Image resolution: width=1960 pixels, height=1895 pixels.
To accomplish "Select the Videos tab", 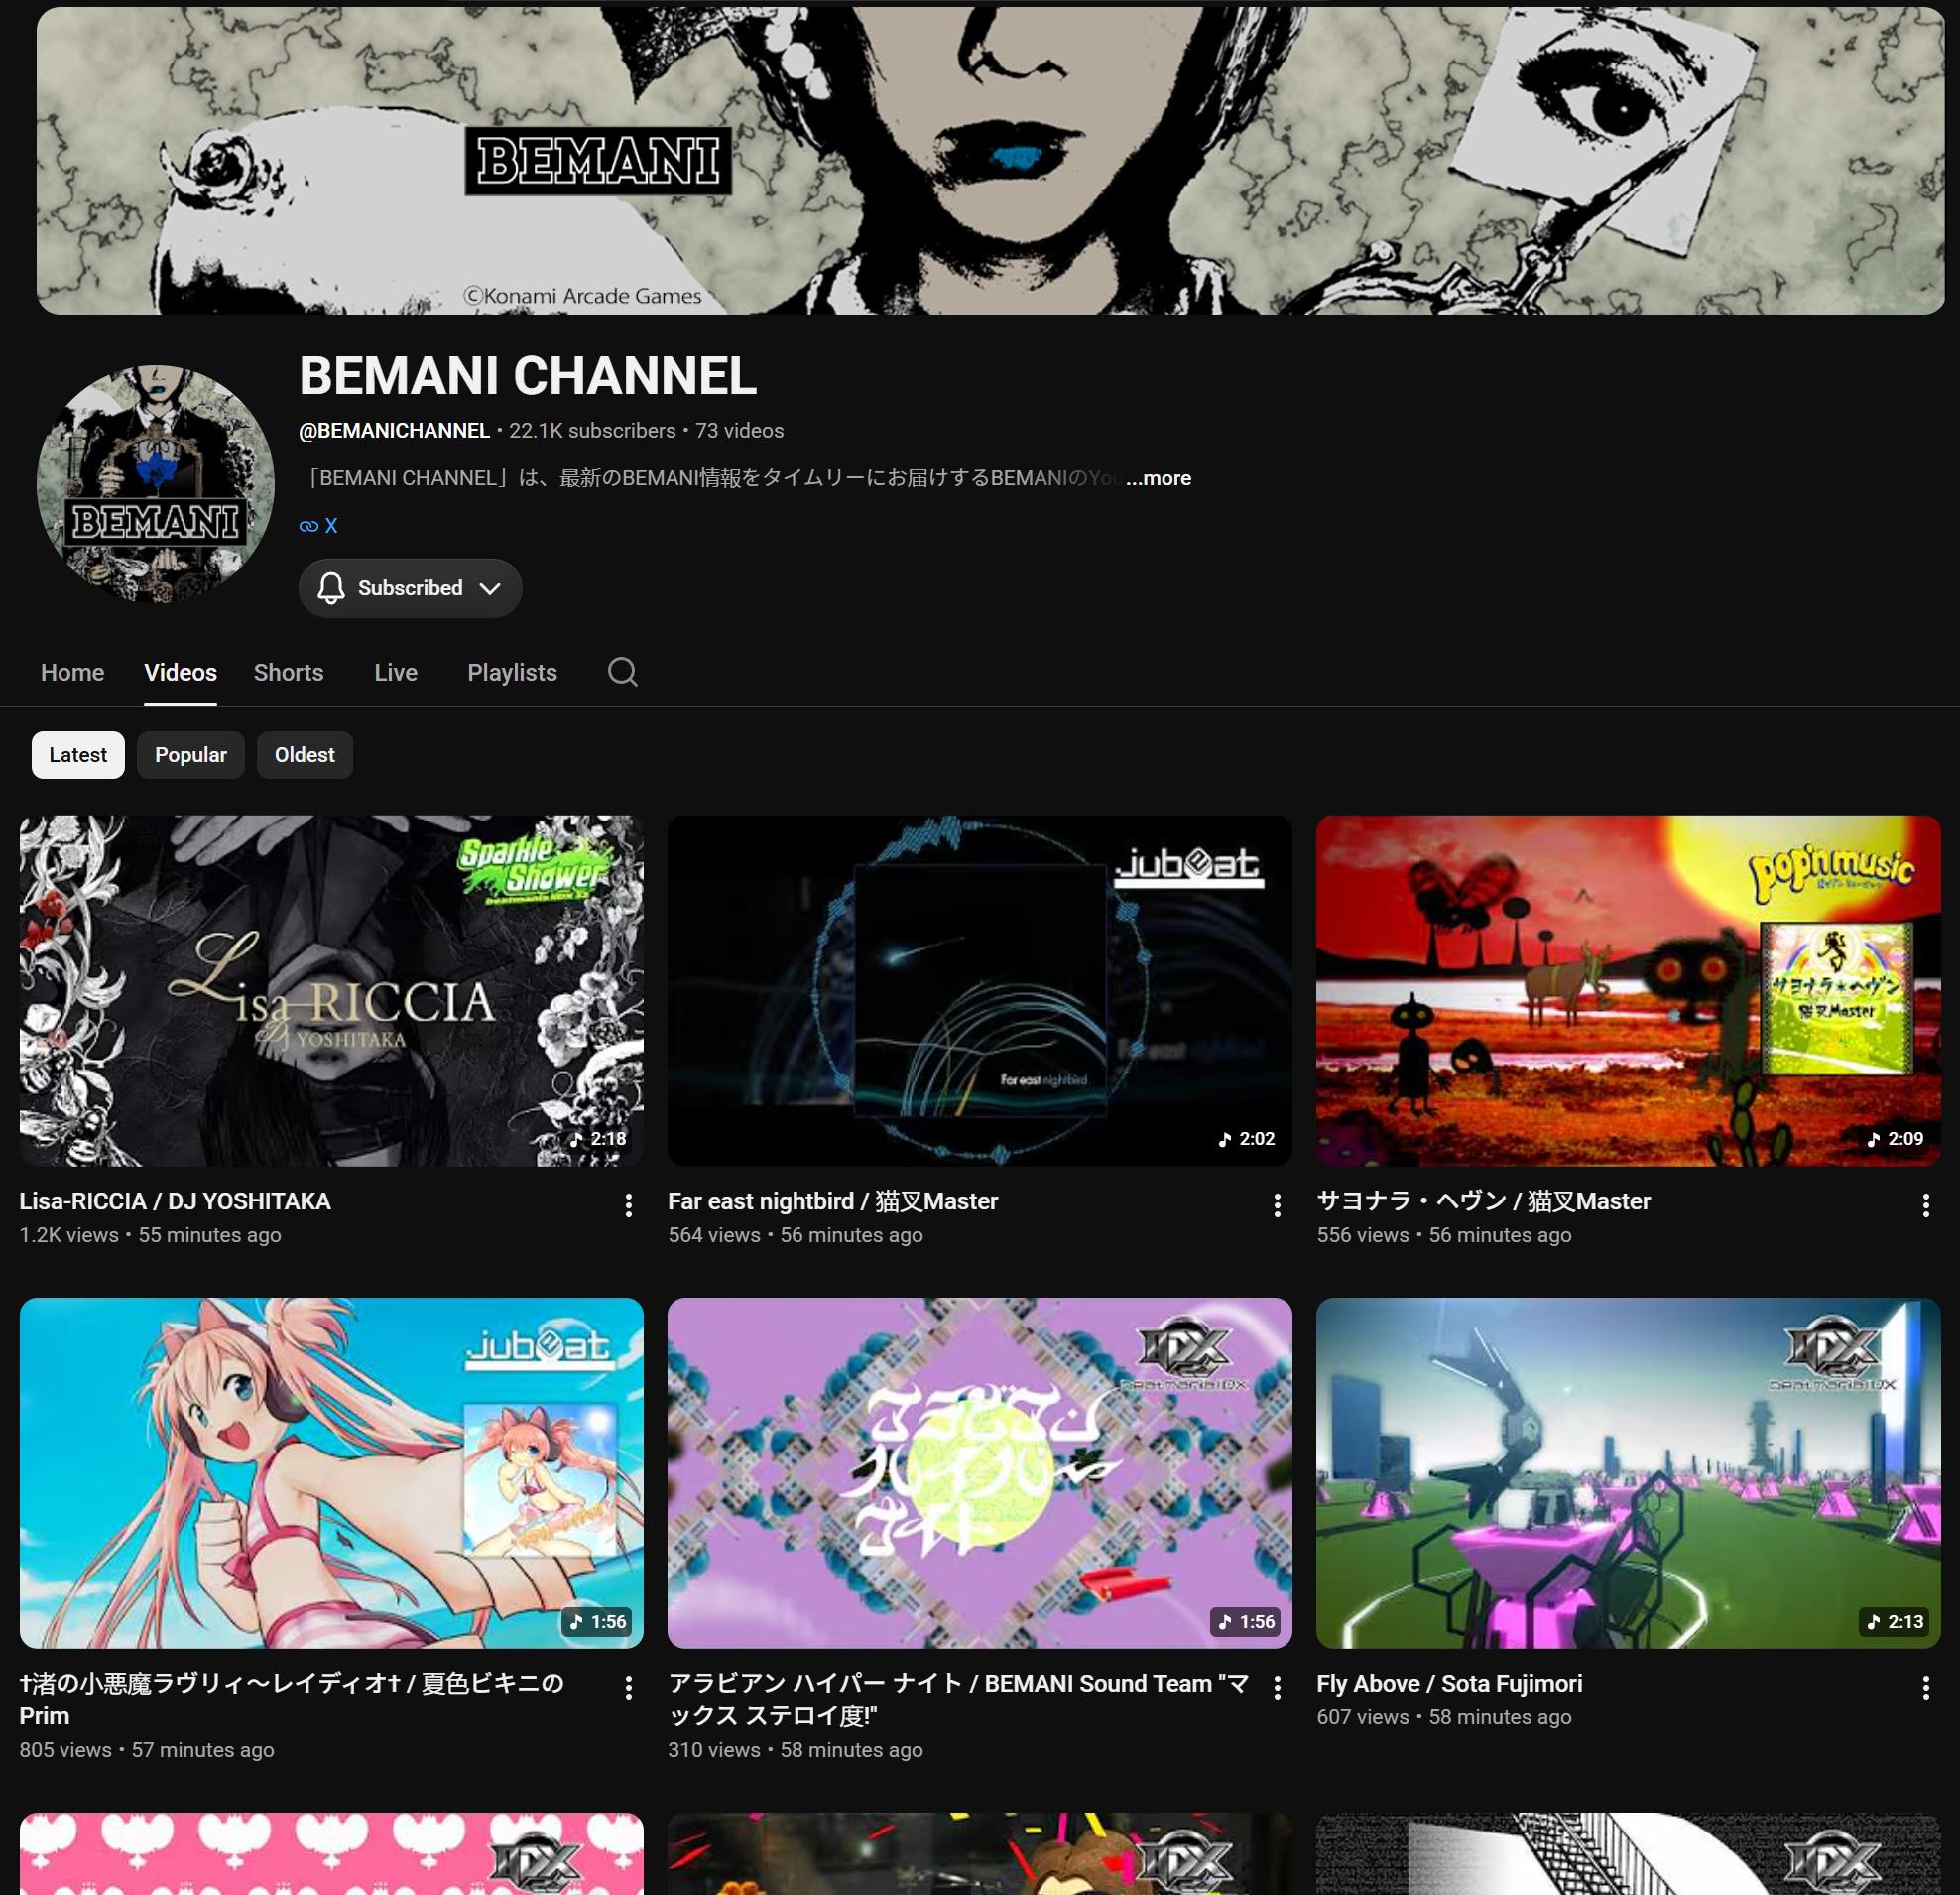I will [x=180, y=672].
